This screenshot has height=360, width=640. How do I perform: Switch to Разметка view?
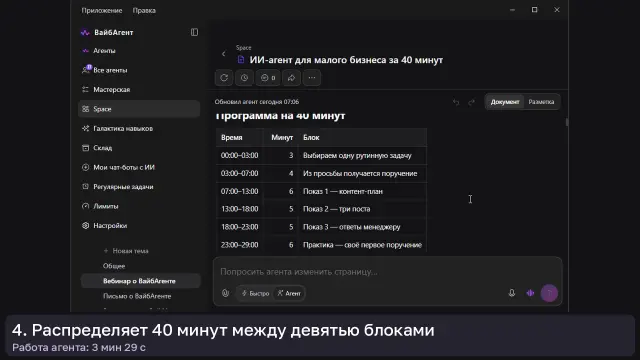[541, 102]
